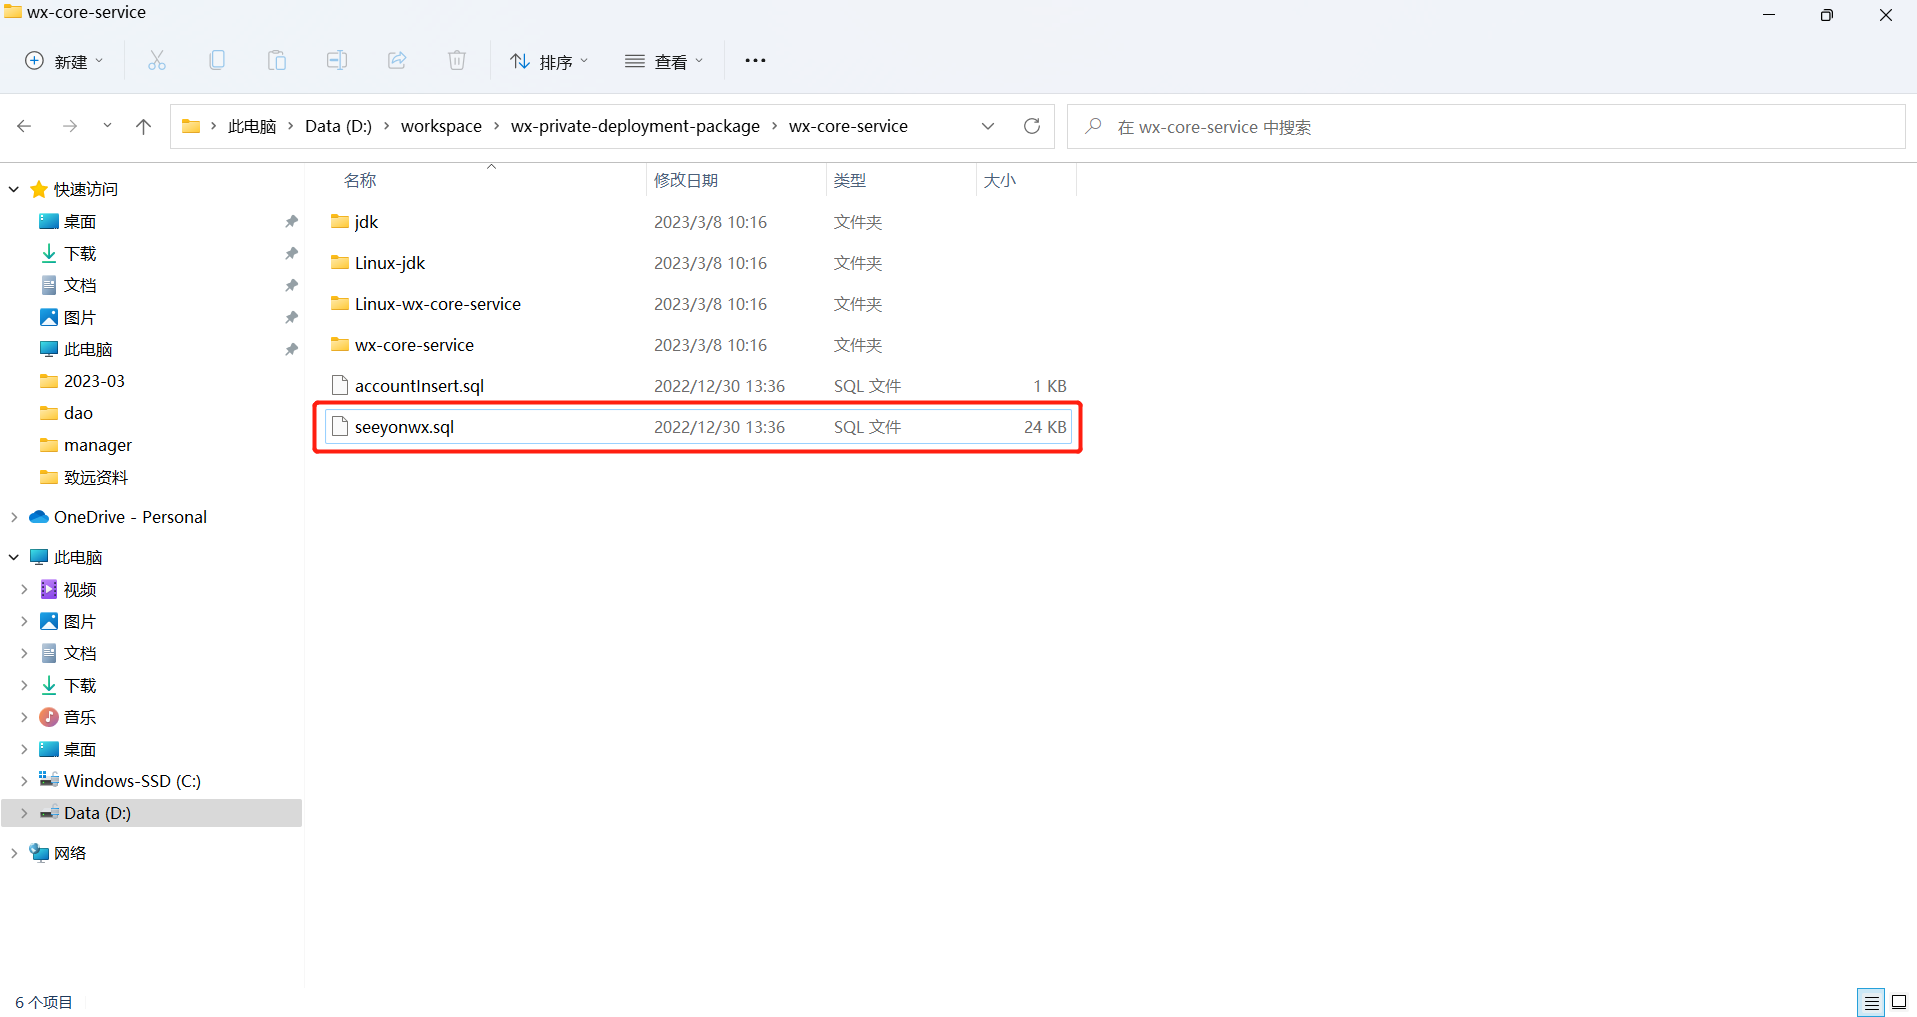The image size is (1917, 1017).
Task: Click the Paste clipboard icon
Action: [x=277, y=61]
